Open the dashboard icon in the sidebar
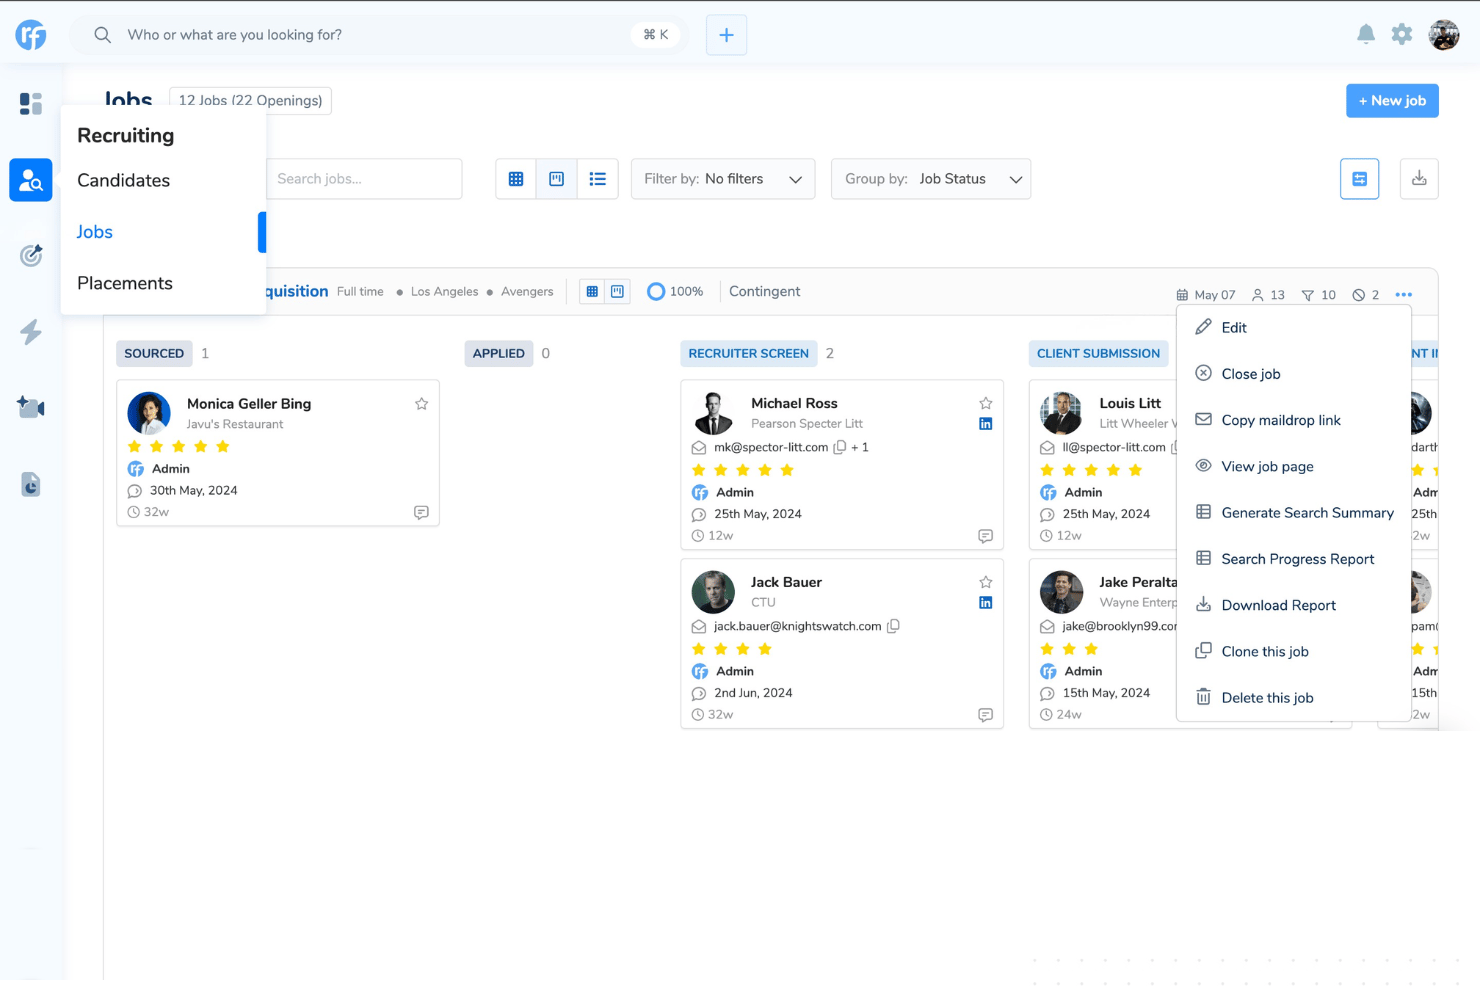1480x987 pixels. pos(31,104)
